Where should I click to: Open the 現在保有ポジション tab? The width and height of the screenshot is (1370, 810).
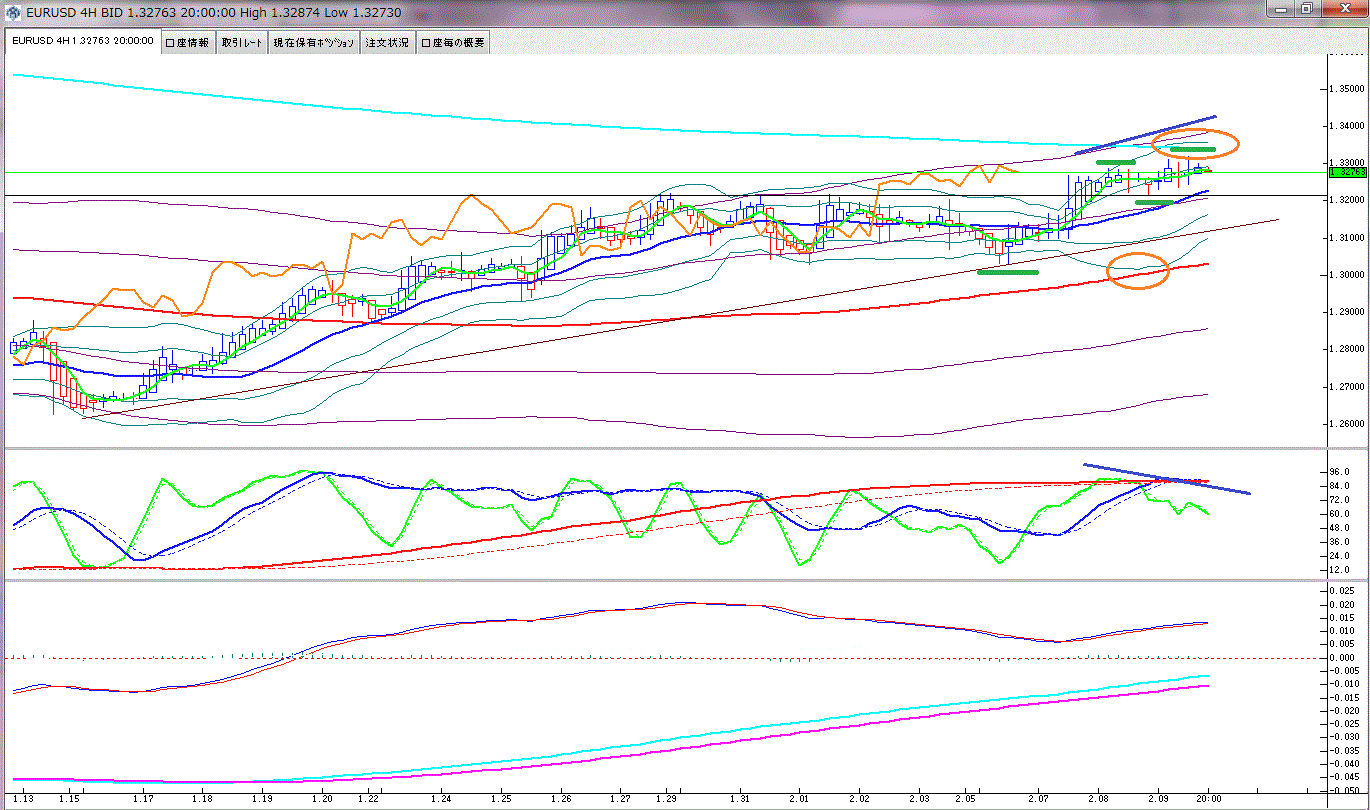[x=314, y=43]
